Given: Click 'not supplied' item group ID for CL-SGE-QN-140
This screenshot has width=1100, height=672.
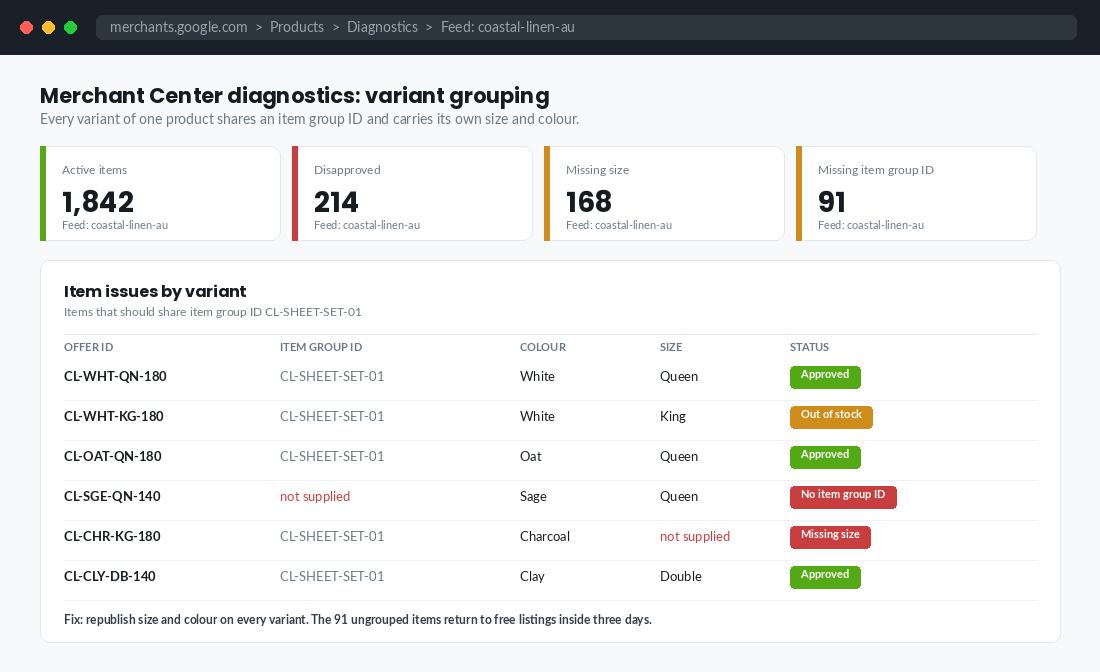Looking at the screenshot, I should 315,497.
